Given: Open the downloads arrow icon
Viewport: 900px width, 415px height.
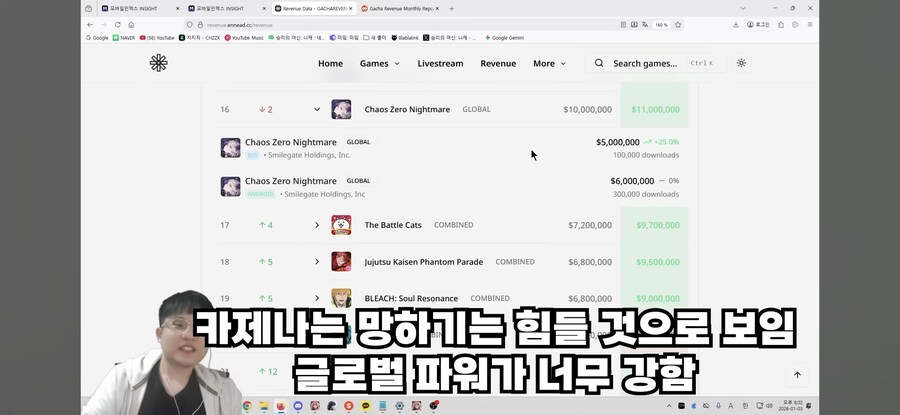Looking at the screenshot, I should pyautogui.click(x=736, y=25).
